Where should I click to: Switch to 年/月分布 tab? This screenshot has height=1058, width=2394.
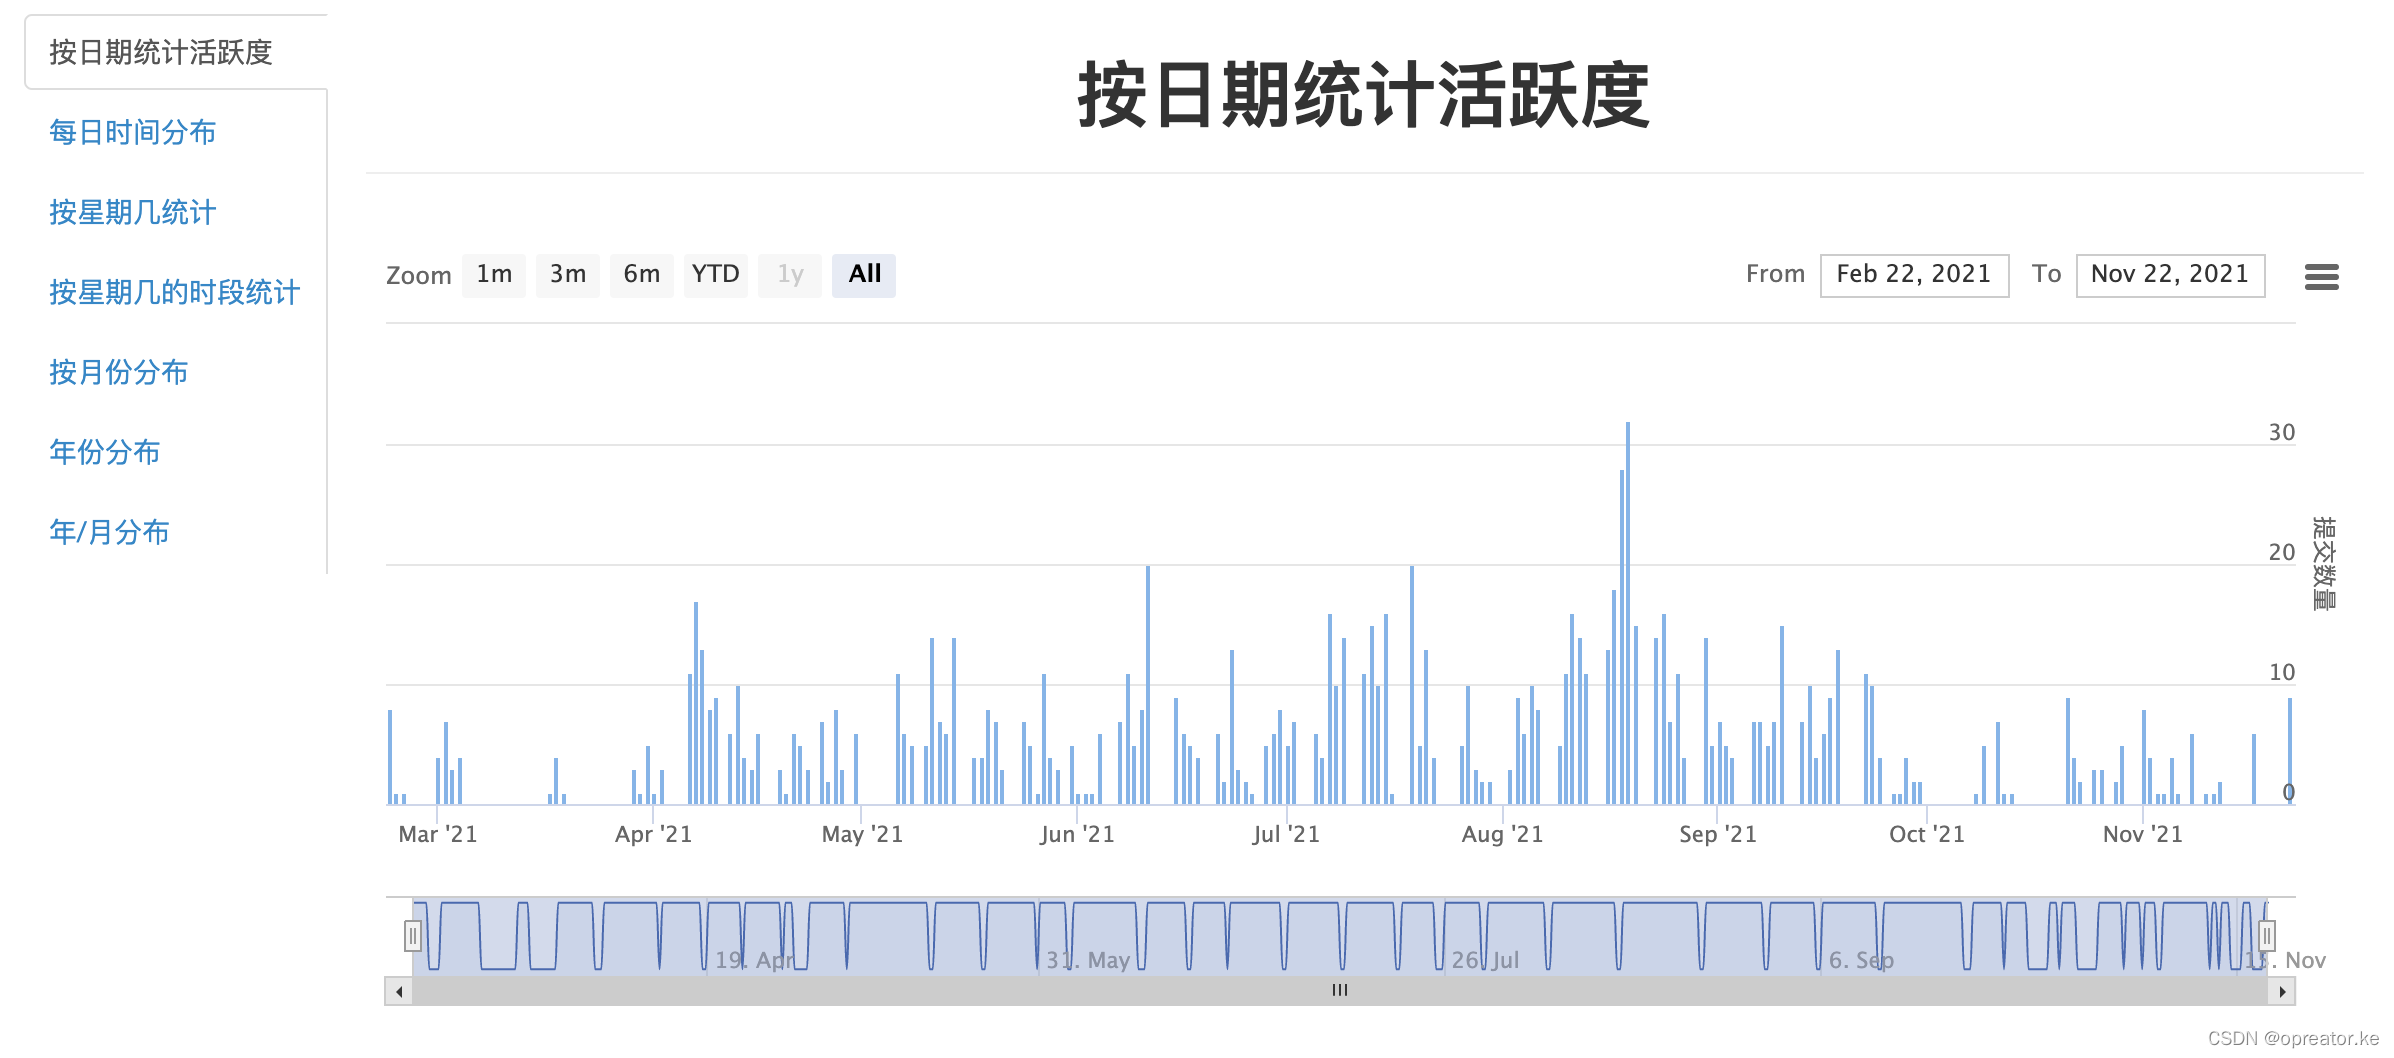[x=110, y=532]
